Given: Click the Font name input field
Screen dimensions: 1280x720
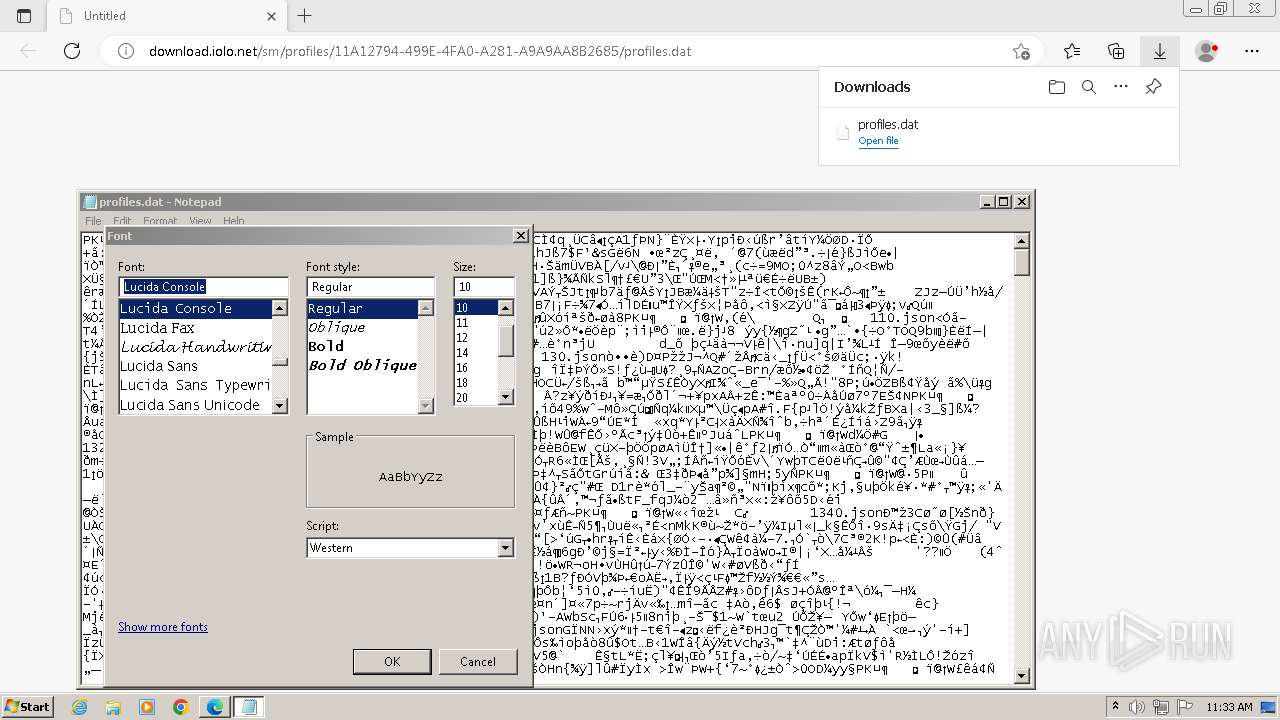Looking at the screenshot, I should 204,287.
